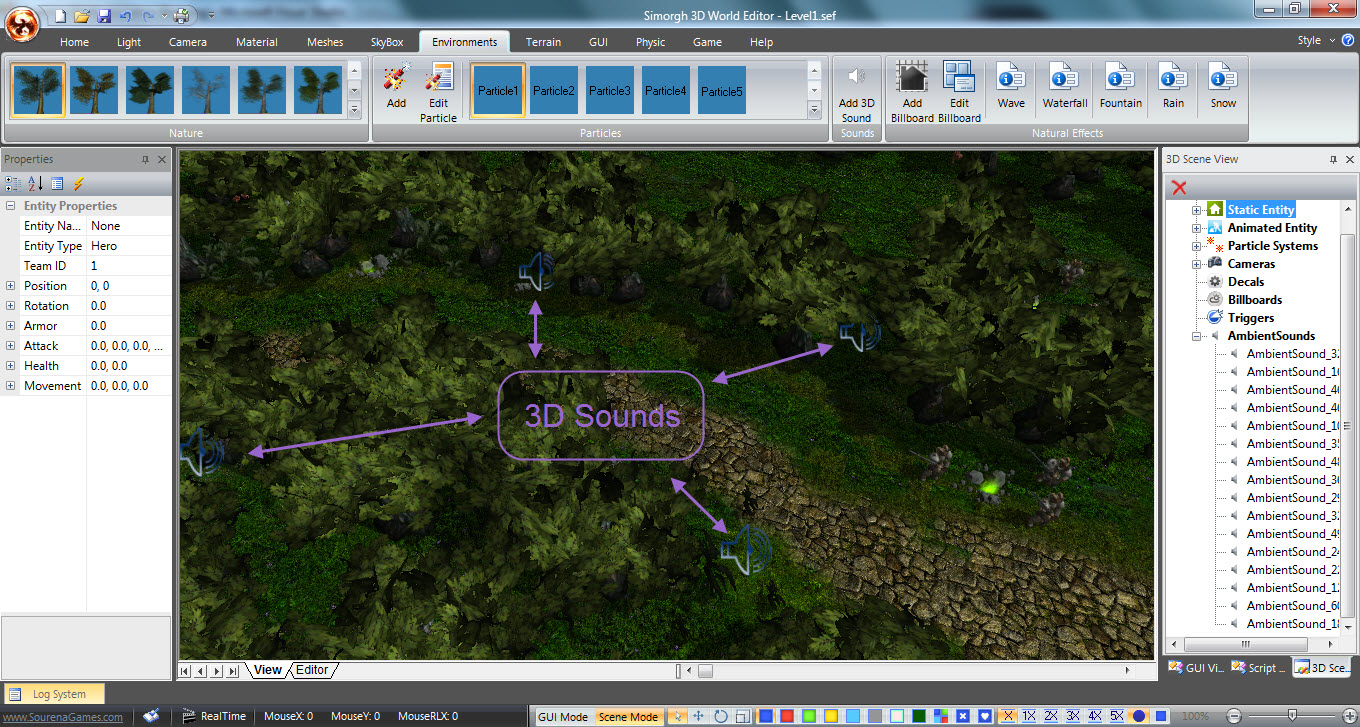Expand the Animated Entity tree node
Screen dimensions: 1360x727
[1196, 228]
